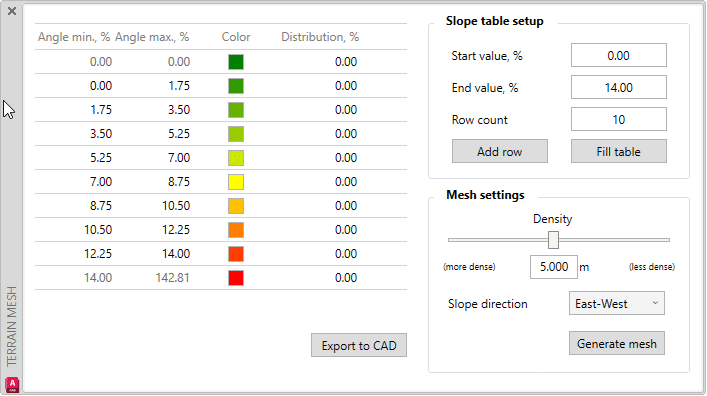
Task: Click the AutoCAD logo icon on sidebar
Action: point(12,385)
